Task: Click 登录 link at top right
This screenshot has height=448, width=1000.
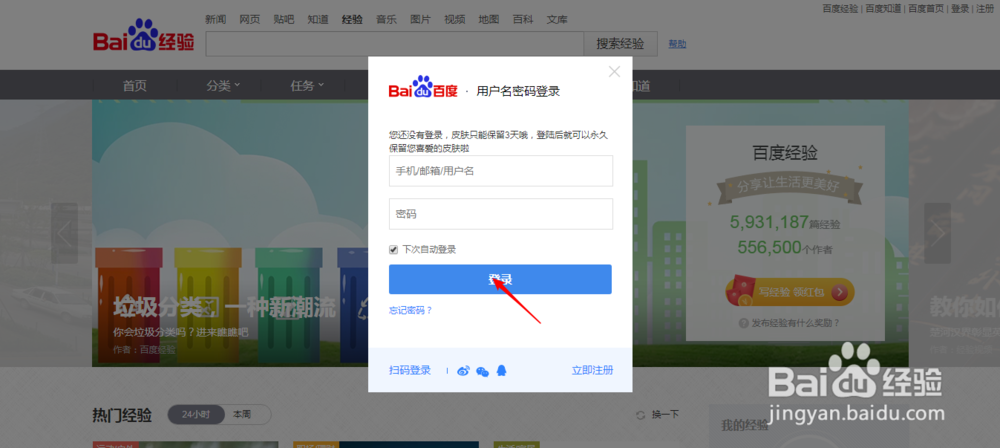Action: (960, 8)
